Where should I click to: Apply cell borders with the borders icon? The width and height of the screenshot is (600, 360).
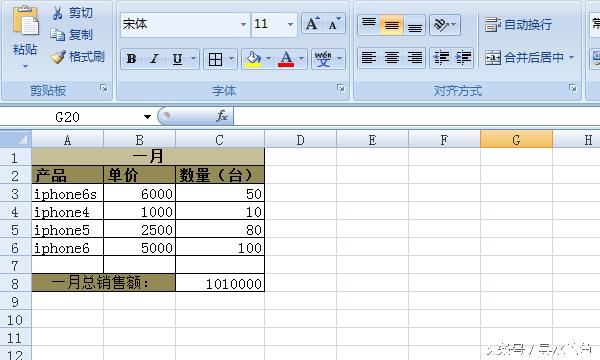(x=215, y=59)
